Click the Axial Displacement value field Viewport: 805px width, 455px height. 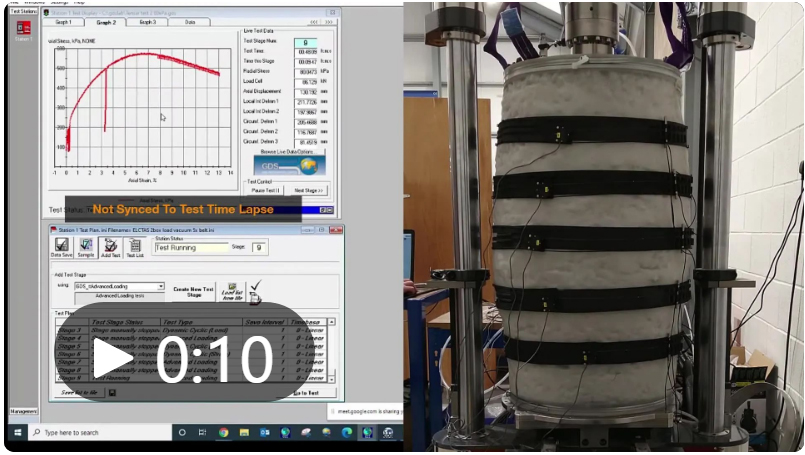click(306, 92)
